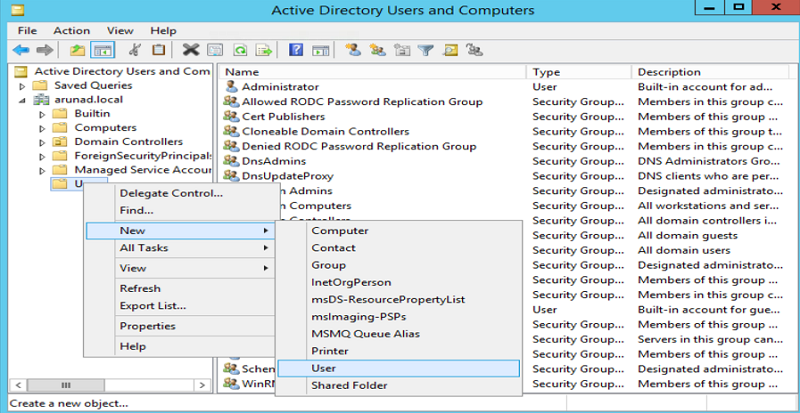800x413 pixels.
Task: Click the Export List toolbar icon
Action: pos(264,50)
